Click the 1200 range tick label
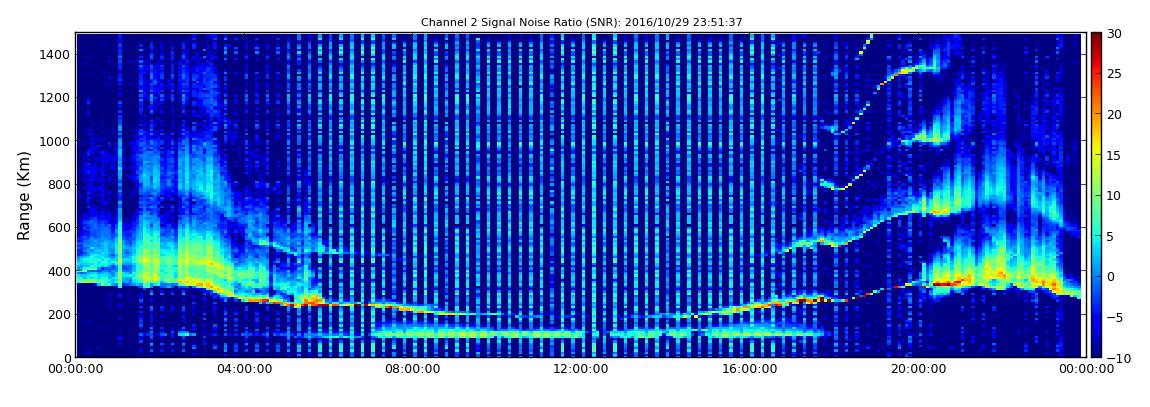Image resolution: width=1150 pixels, height=407 pixels. 56,98
